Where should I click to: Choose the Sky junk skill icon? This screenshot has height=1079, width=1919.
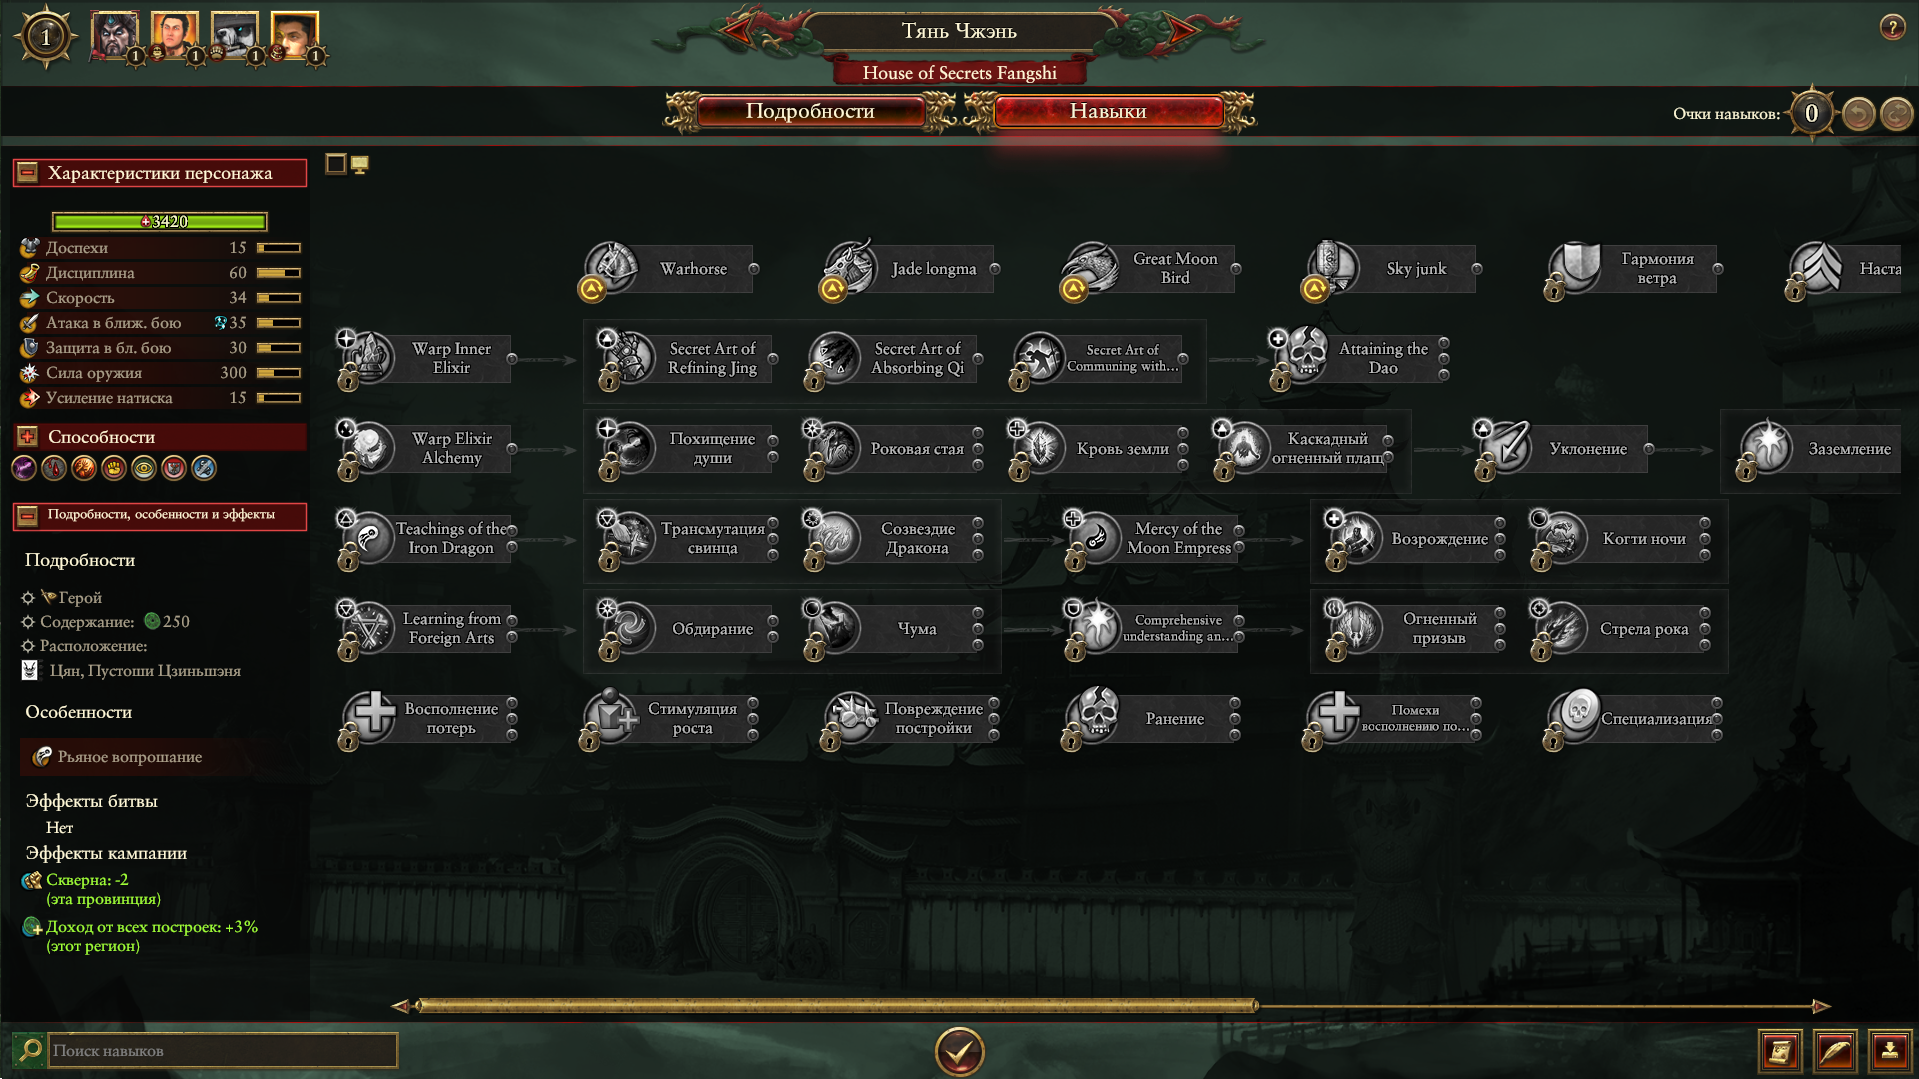(1334, 267)
